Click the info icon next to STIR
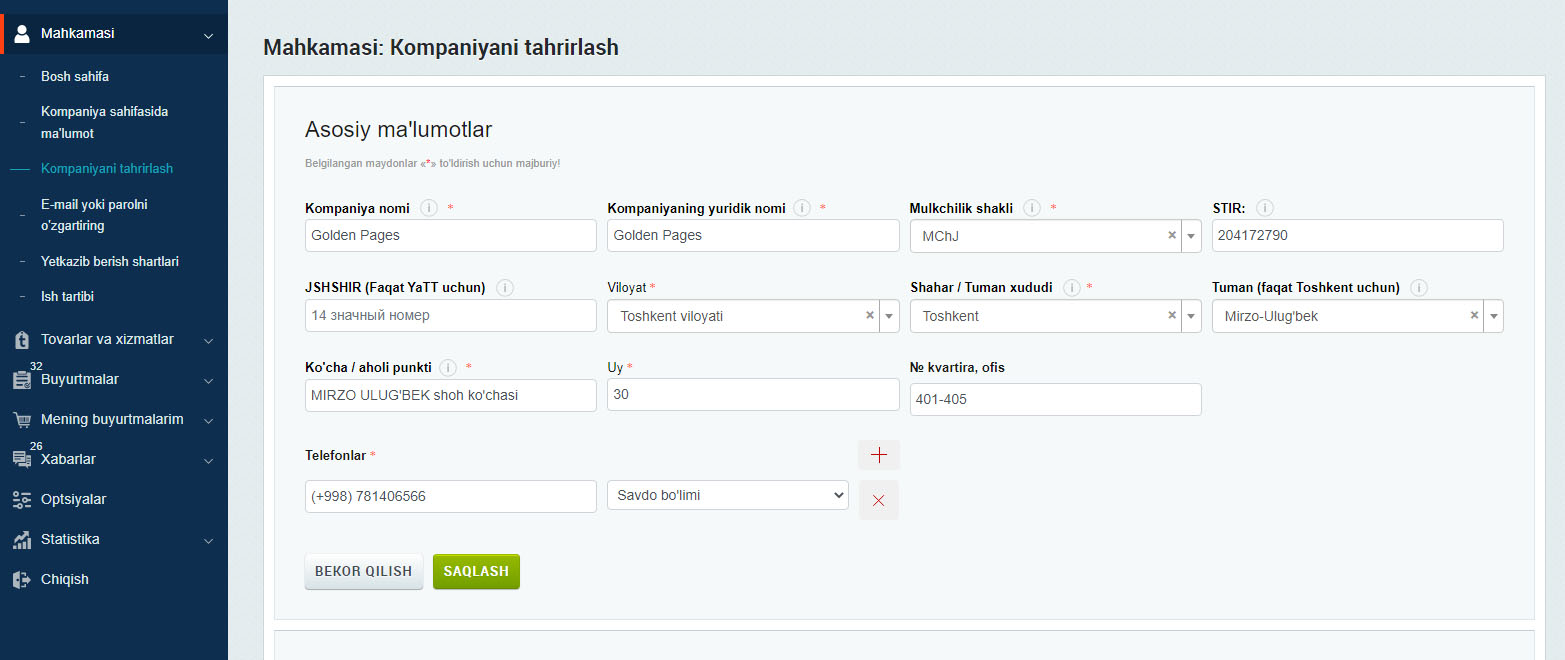This screenshot has width=1565, height=660. pyautogui.click(x=1264, y=208)
